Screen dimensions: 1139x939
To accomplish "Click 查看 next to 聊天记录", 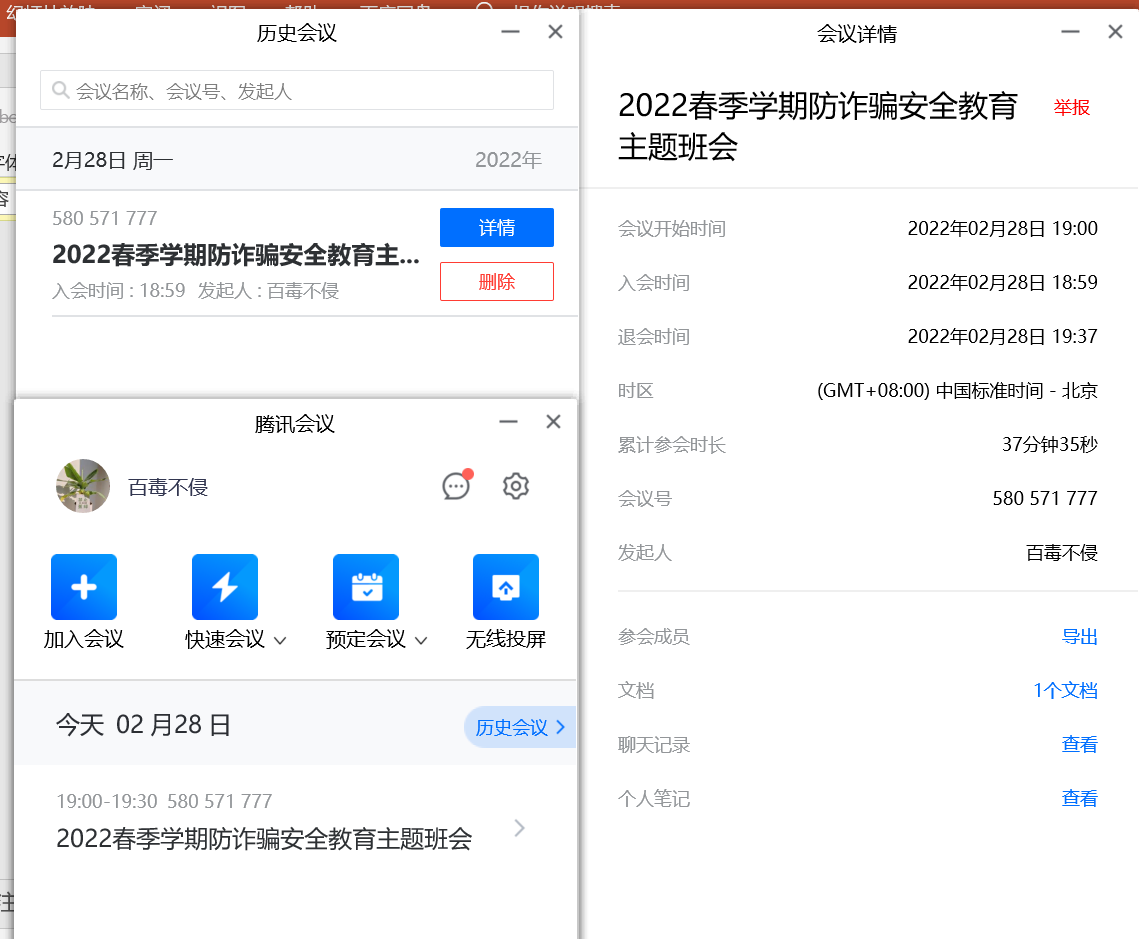I will pyautogui.click(x=1079, y=745).
